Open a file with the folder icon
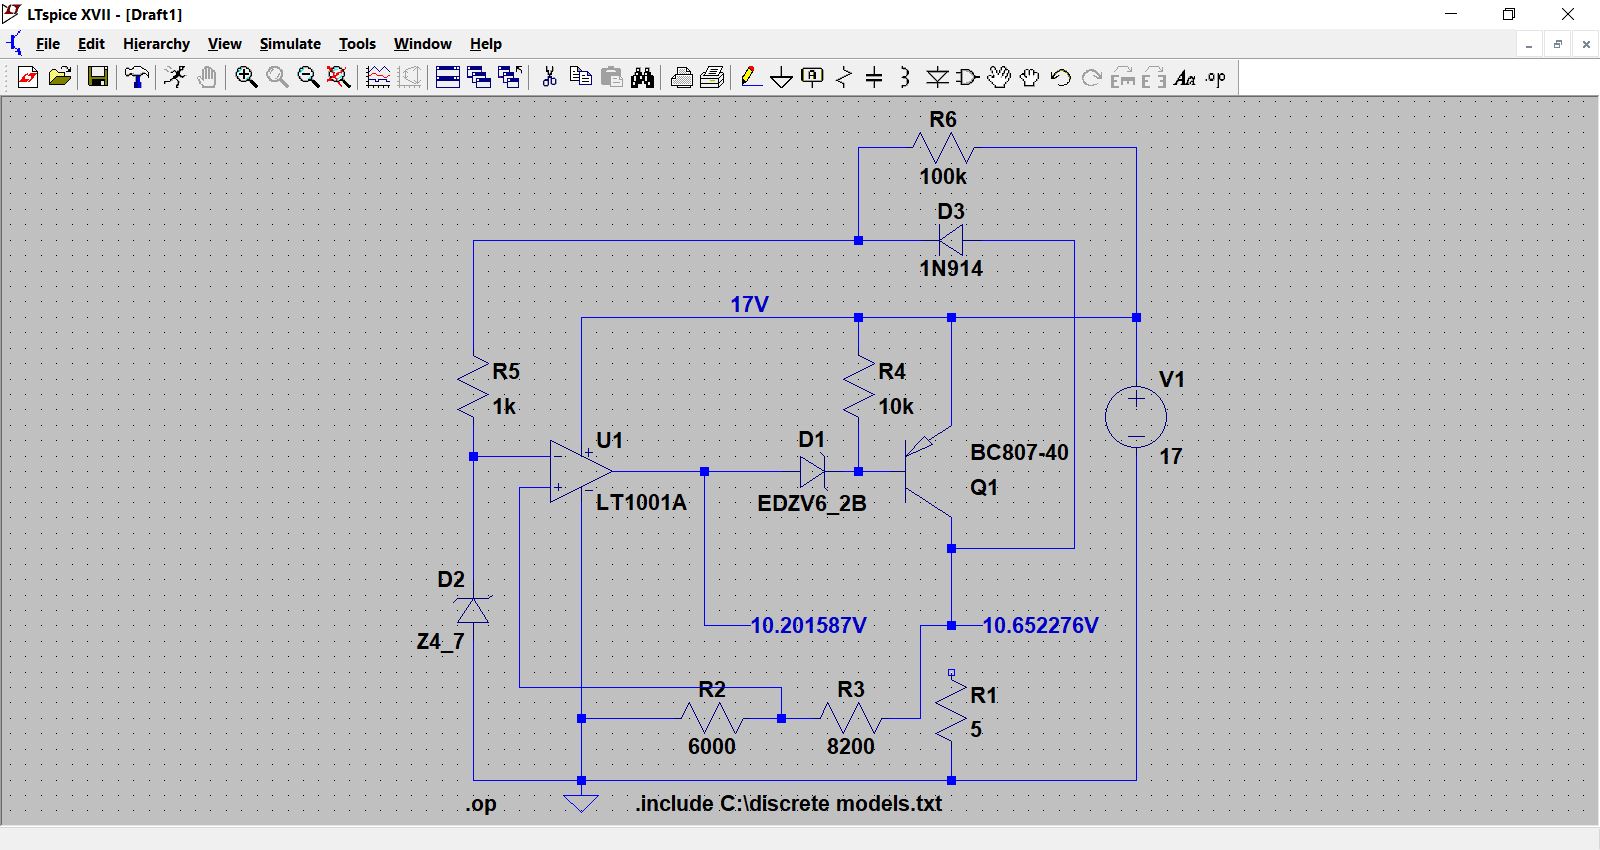The image size is (1600, 850). (x=60, y=77)
